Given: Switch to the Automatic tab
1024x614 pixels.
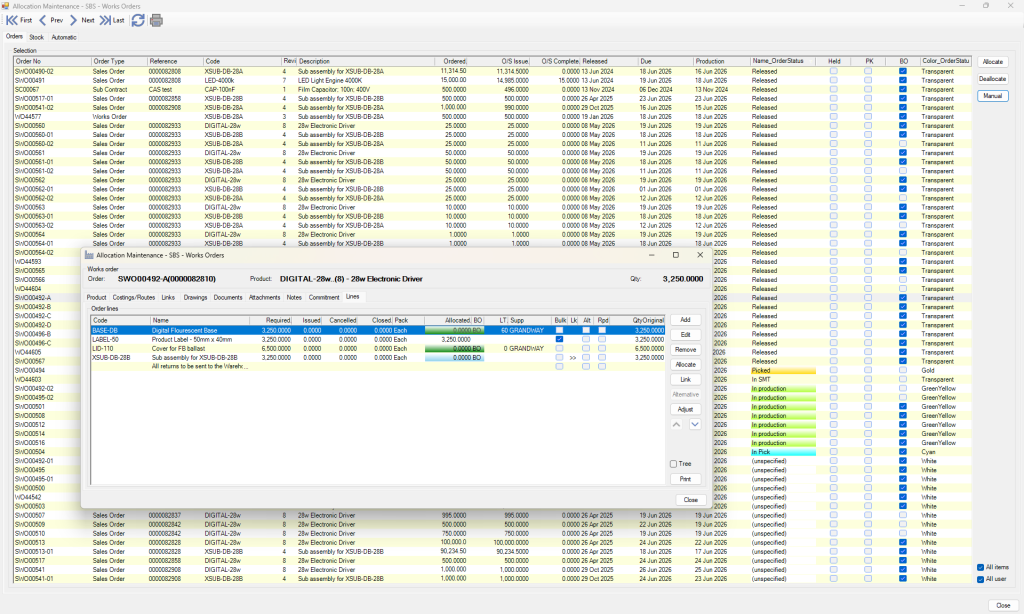Looking at the screenshot, I should click(64, 37).
